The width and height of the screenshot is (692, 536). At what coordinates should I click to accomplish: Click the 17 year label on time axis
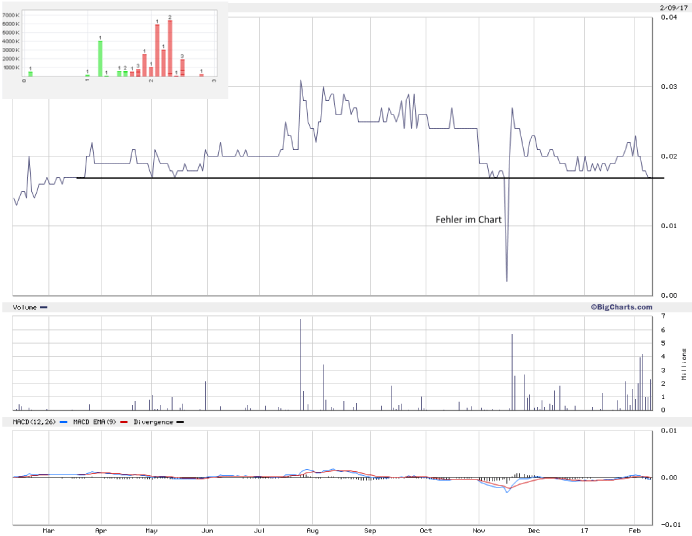point(584,529)
